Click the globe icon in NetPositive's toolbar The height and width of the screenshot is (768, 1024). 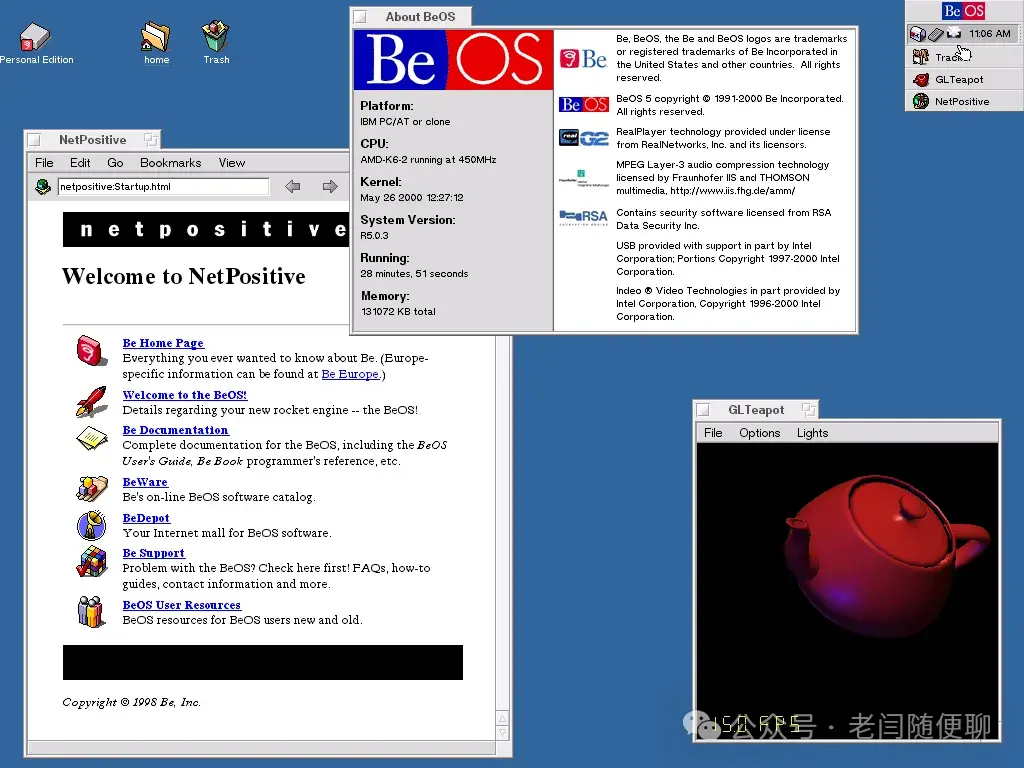(x=42, y=186)
